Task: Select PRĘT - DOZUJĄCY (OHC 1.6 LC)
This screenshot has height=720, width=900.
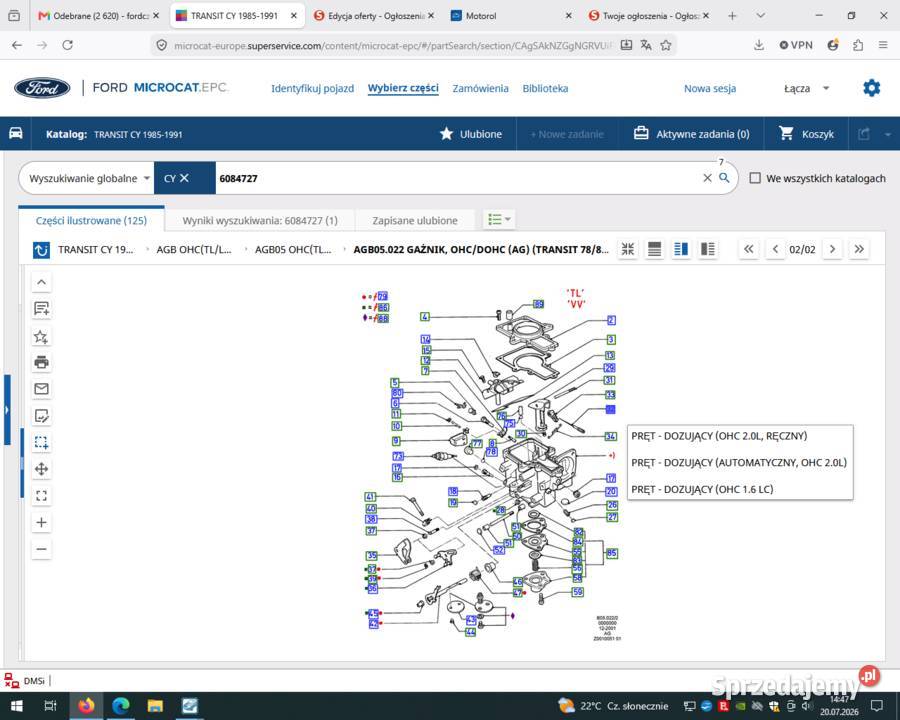Action: [x=702, y=489]
